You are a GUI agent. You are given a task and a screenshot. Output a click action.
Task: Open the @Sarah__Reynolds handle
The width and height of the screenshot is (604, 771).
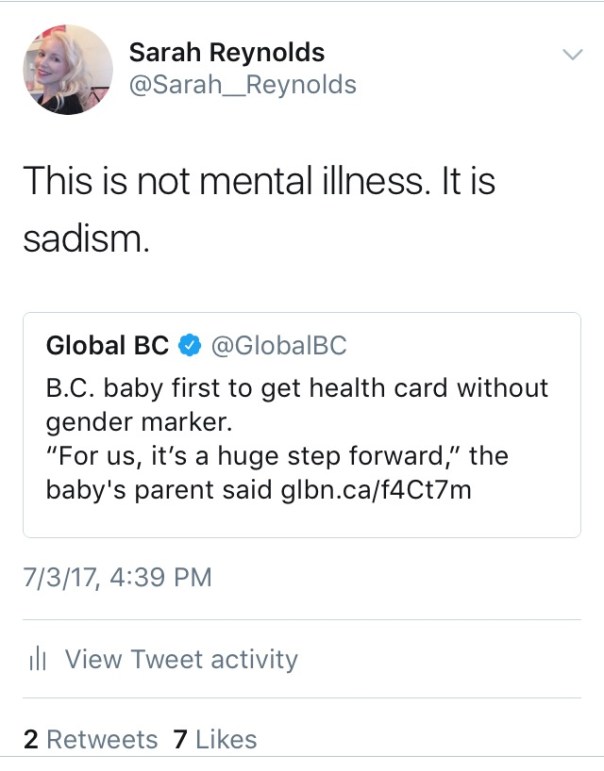(x=243, y=85)
